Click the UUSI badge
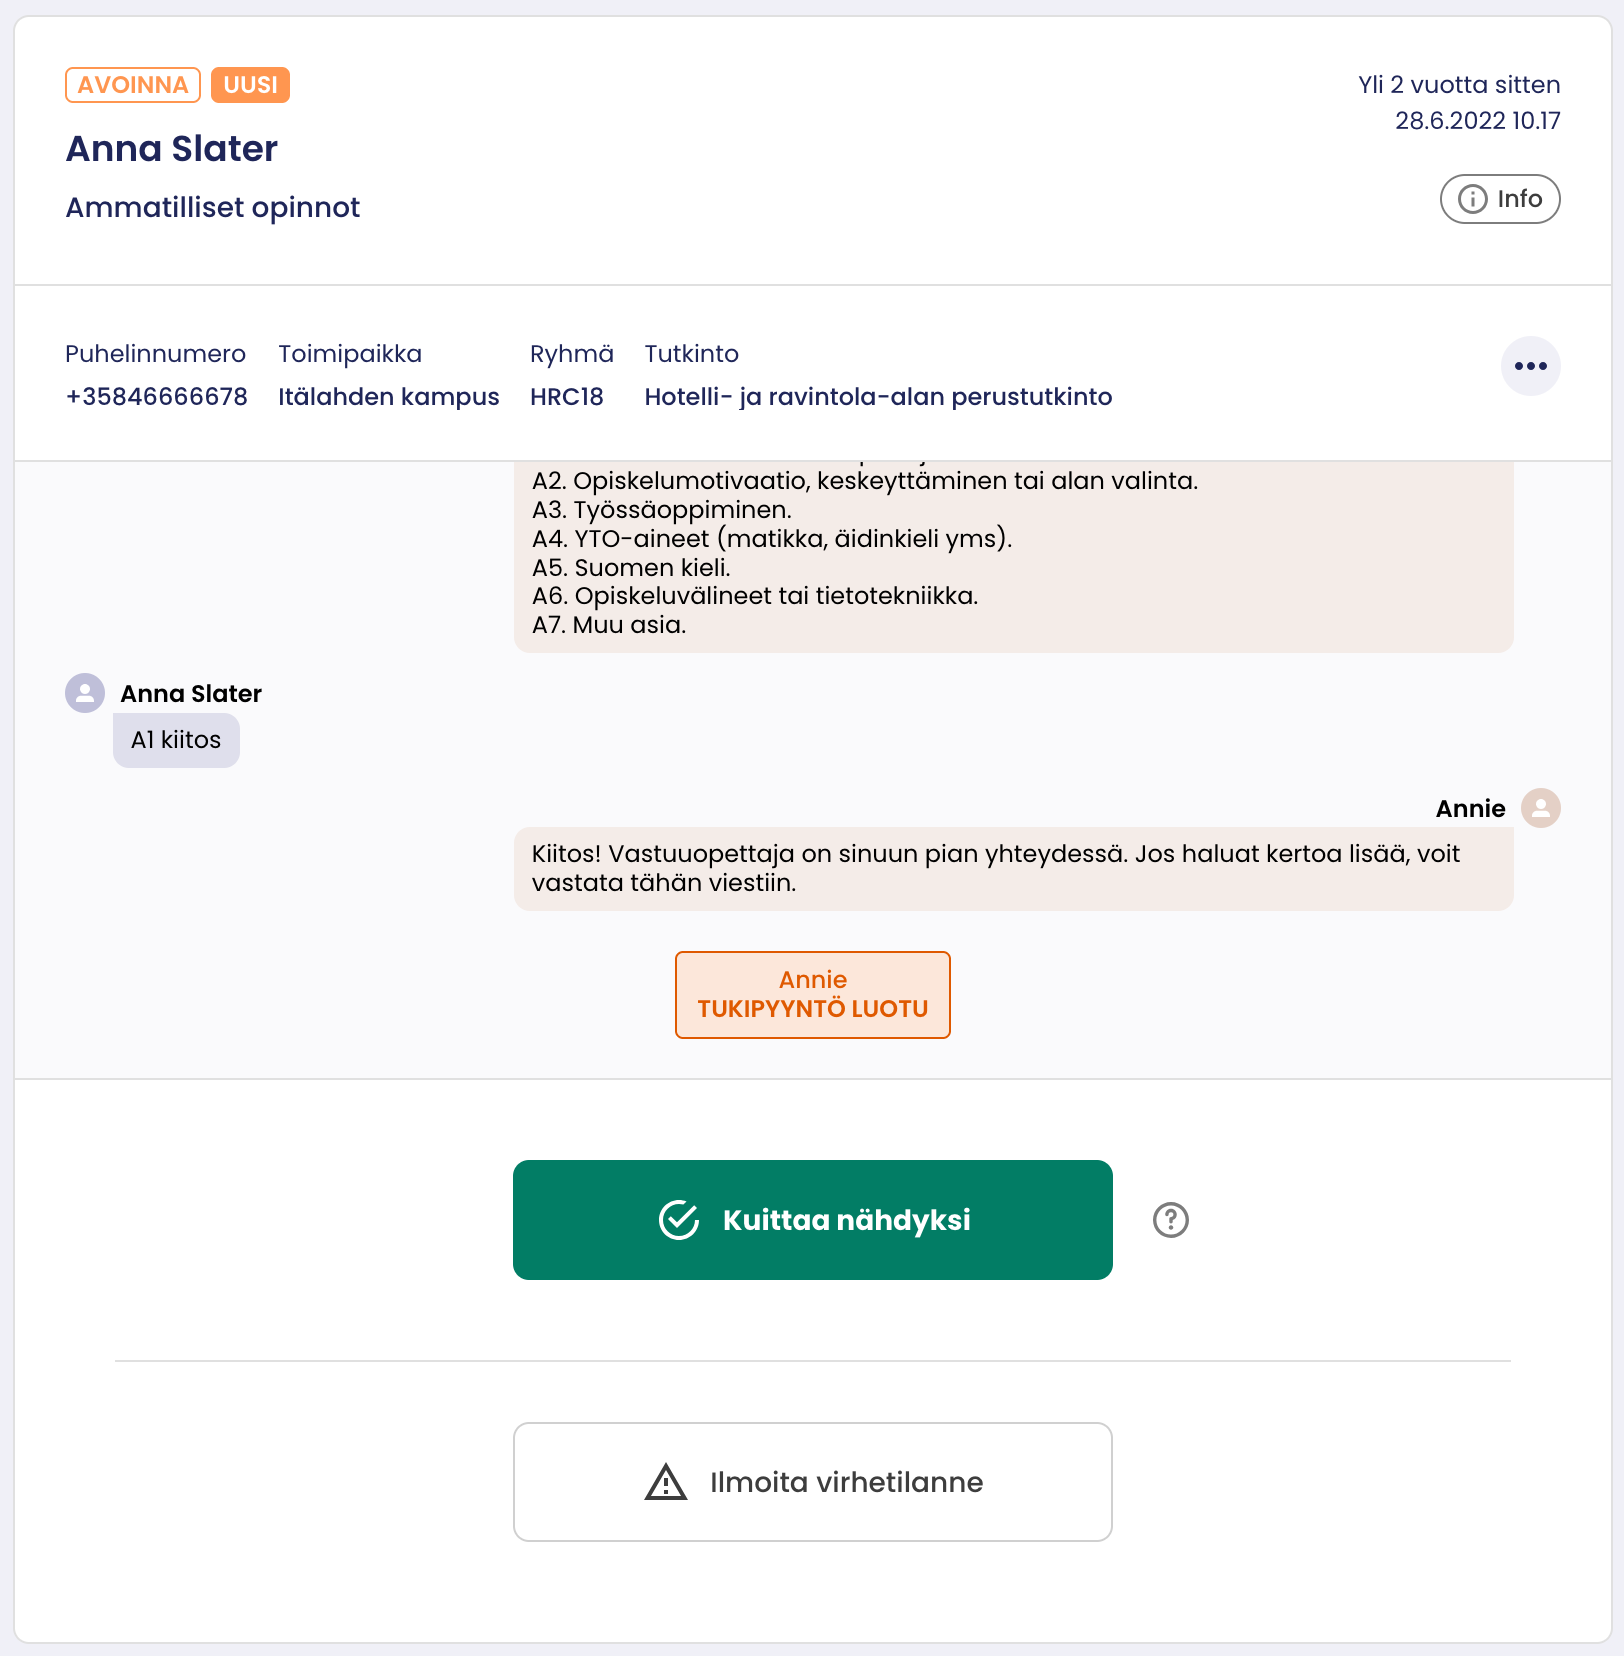This screenshot has width=1624, height=1656. (249, 85)
